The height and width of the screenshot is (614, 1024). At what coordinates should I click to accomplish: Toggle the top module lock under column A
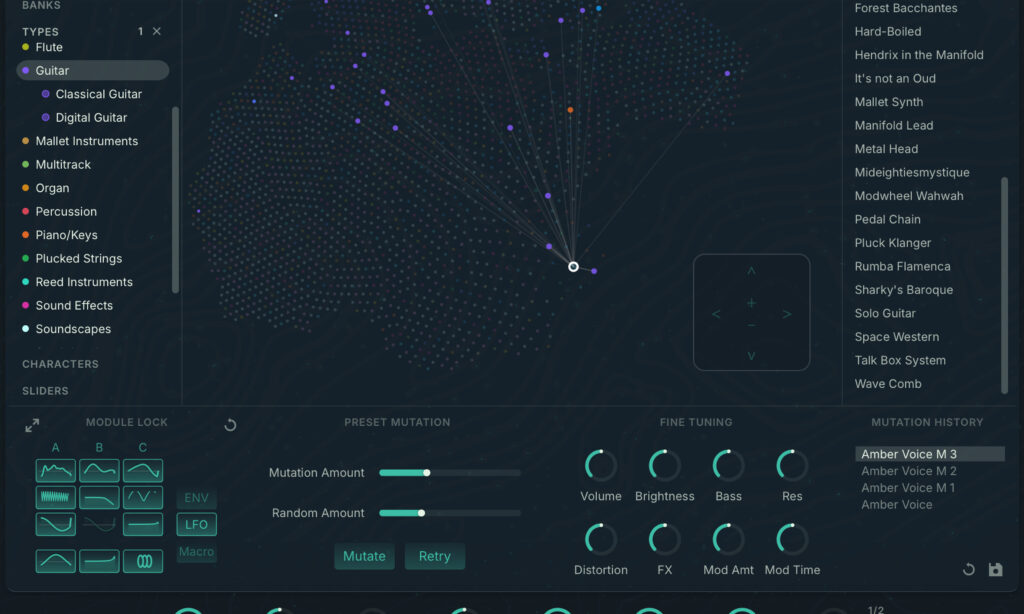[56, 470]
